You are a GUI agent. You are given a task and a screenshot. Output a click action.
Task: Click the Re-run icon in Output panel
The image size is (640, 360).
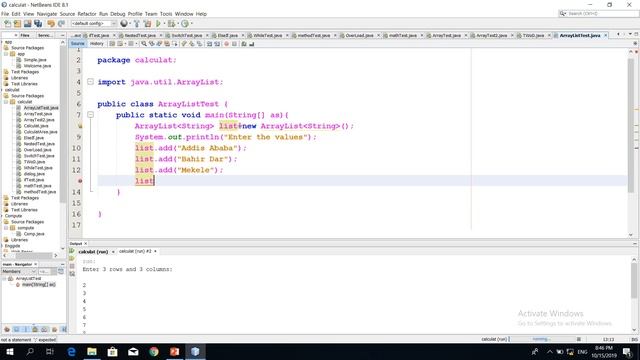(x=72, y=251)
